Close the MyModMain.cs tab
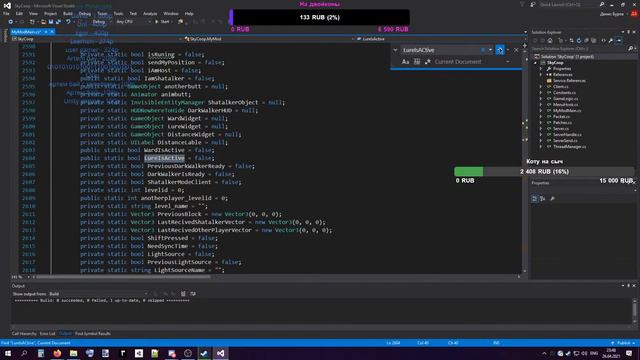Viewport: 640px width, 360px height. tap(52, 32)
